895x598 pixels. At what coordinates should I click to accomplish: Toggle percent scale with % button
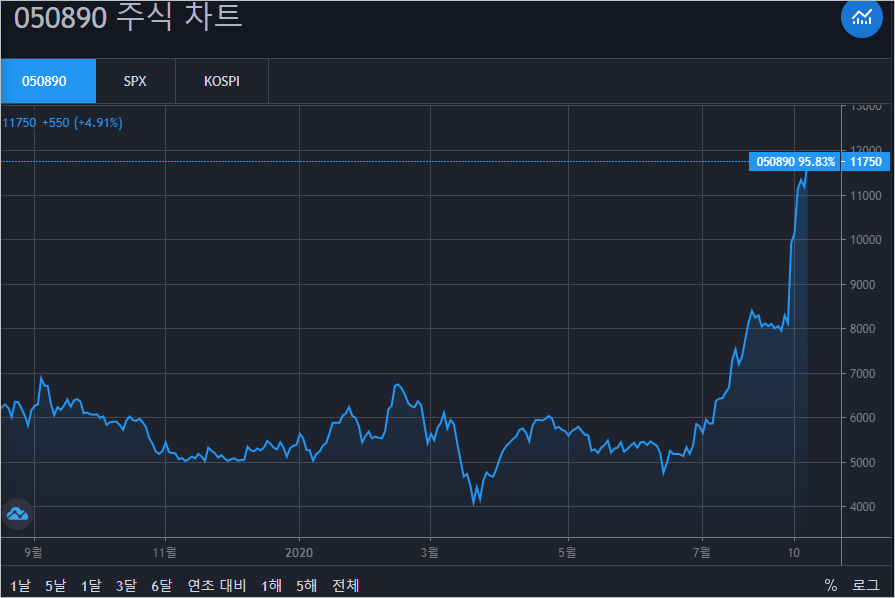[x=831, y=585]
